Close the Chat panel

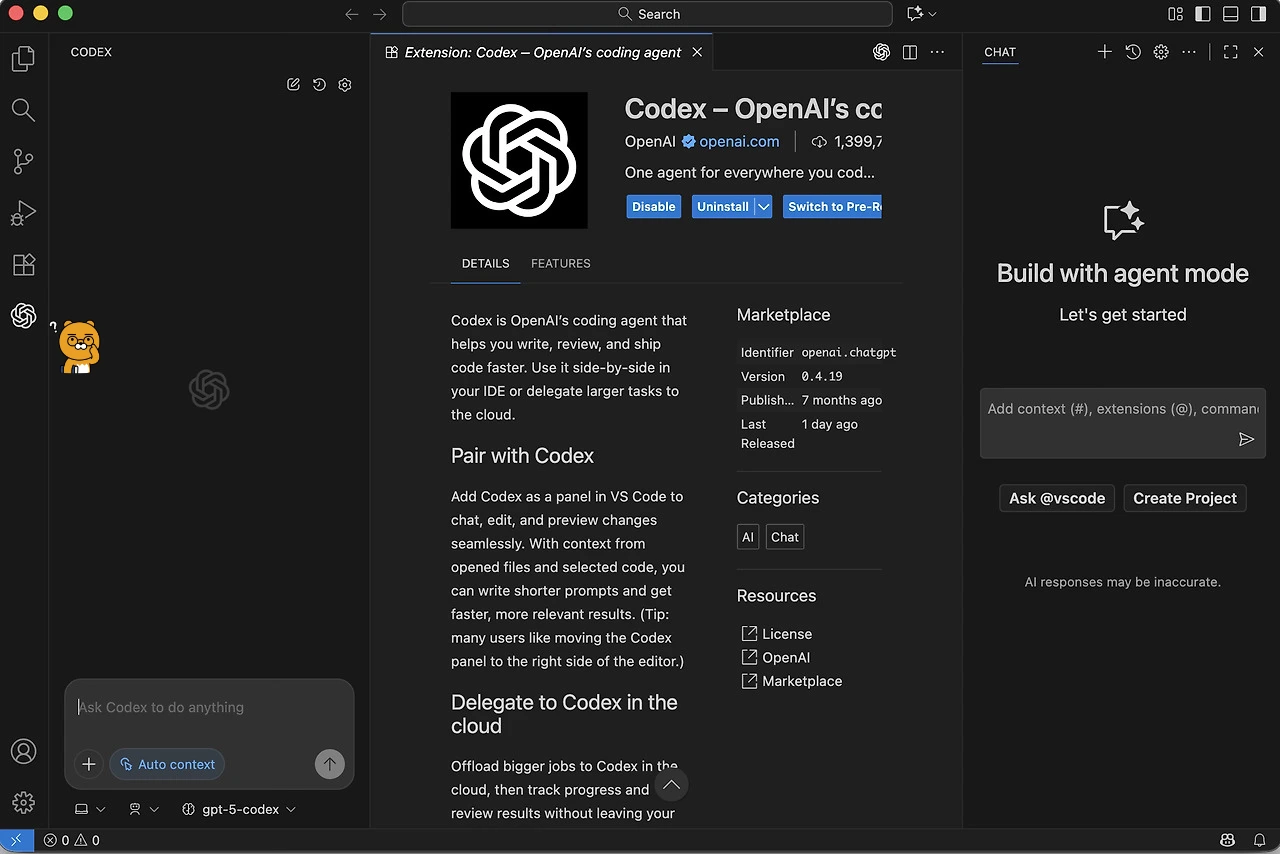coord(1258,52)
